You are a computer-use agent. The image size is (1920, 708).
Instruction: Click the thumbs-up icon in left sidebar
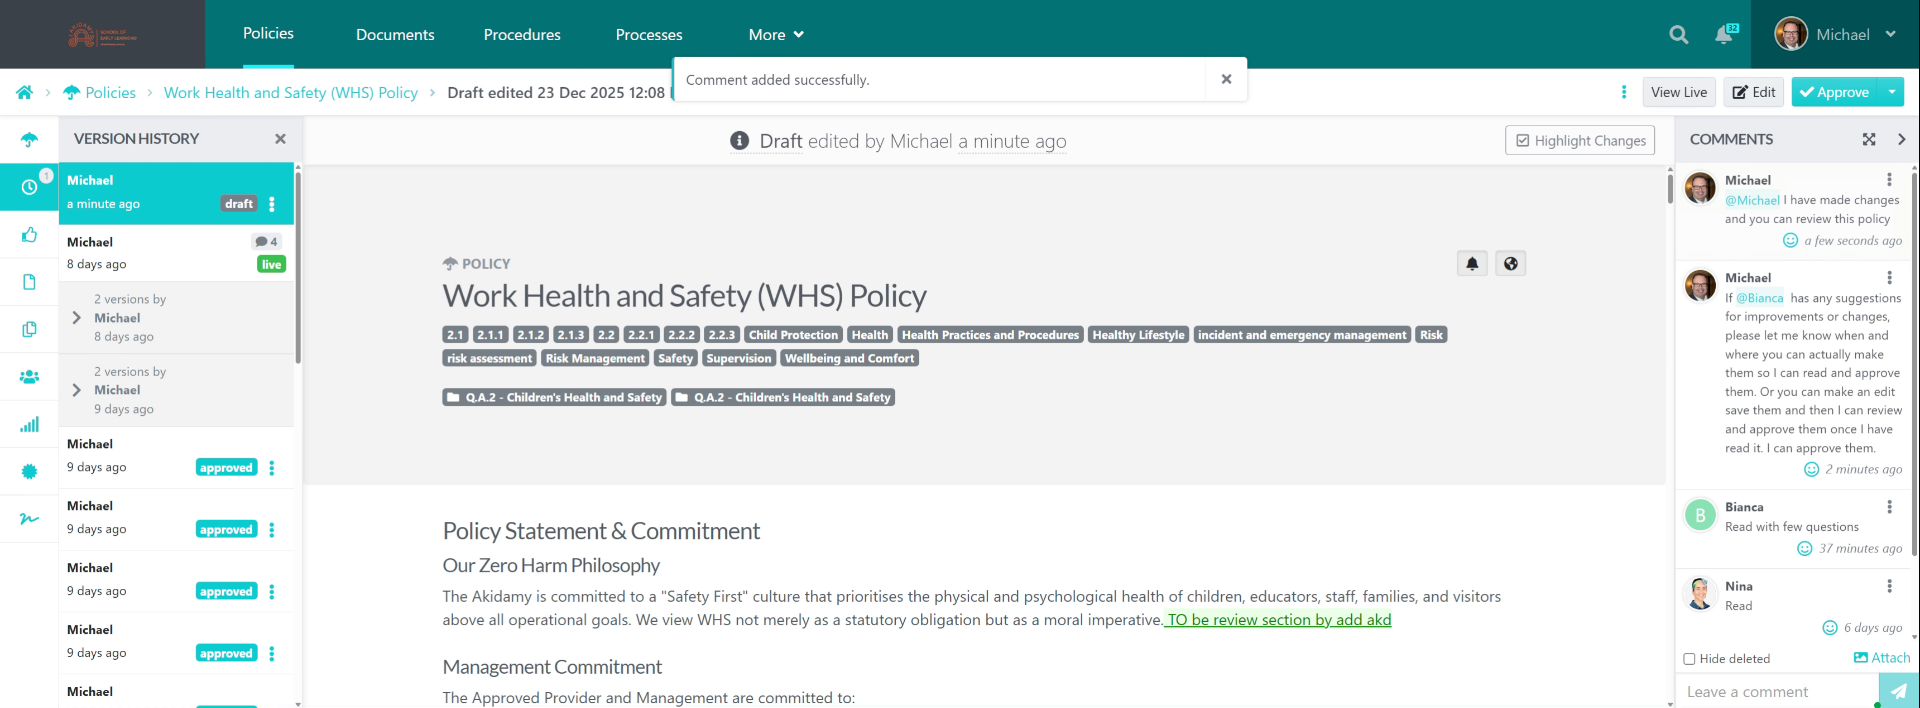30,235
